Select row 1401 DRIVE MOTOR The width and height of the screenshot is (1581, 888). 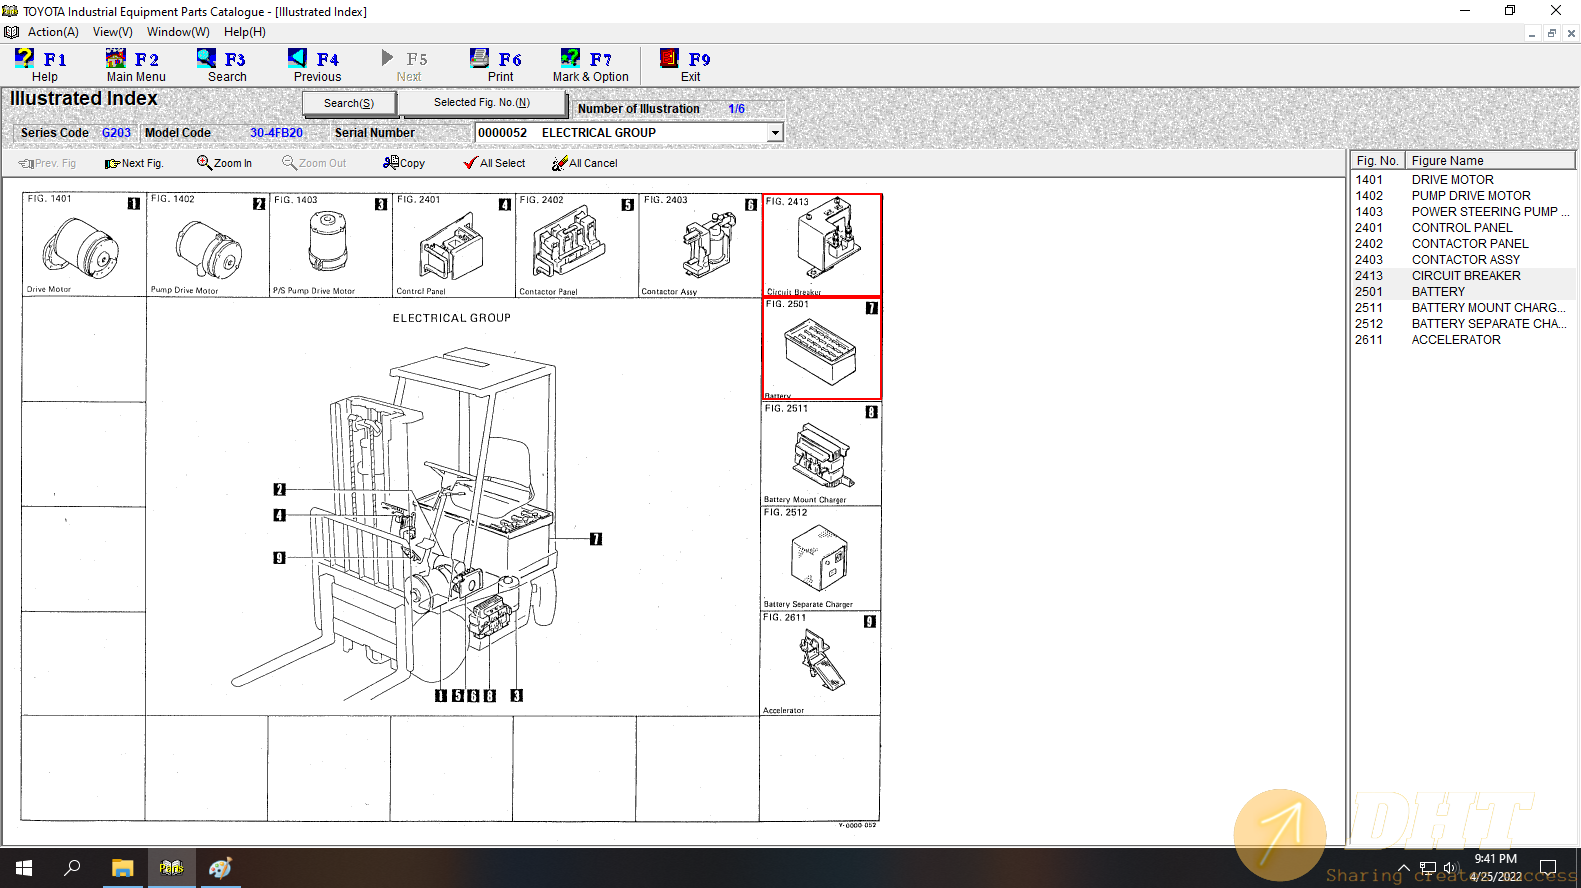tap(1462, 180)
